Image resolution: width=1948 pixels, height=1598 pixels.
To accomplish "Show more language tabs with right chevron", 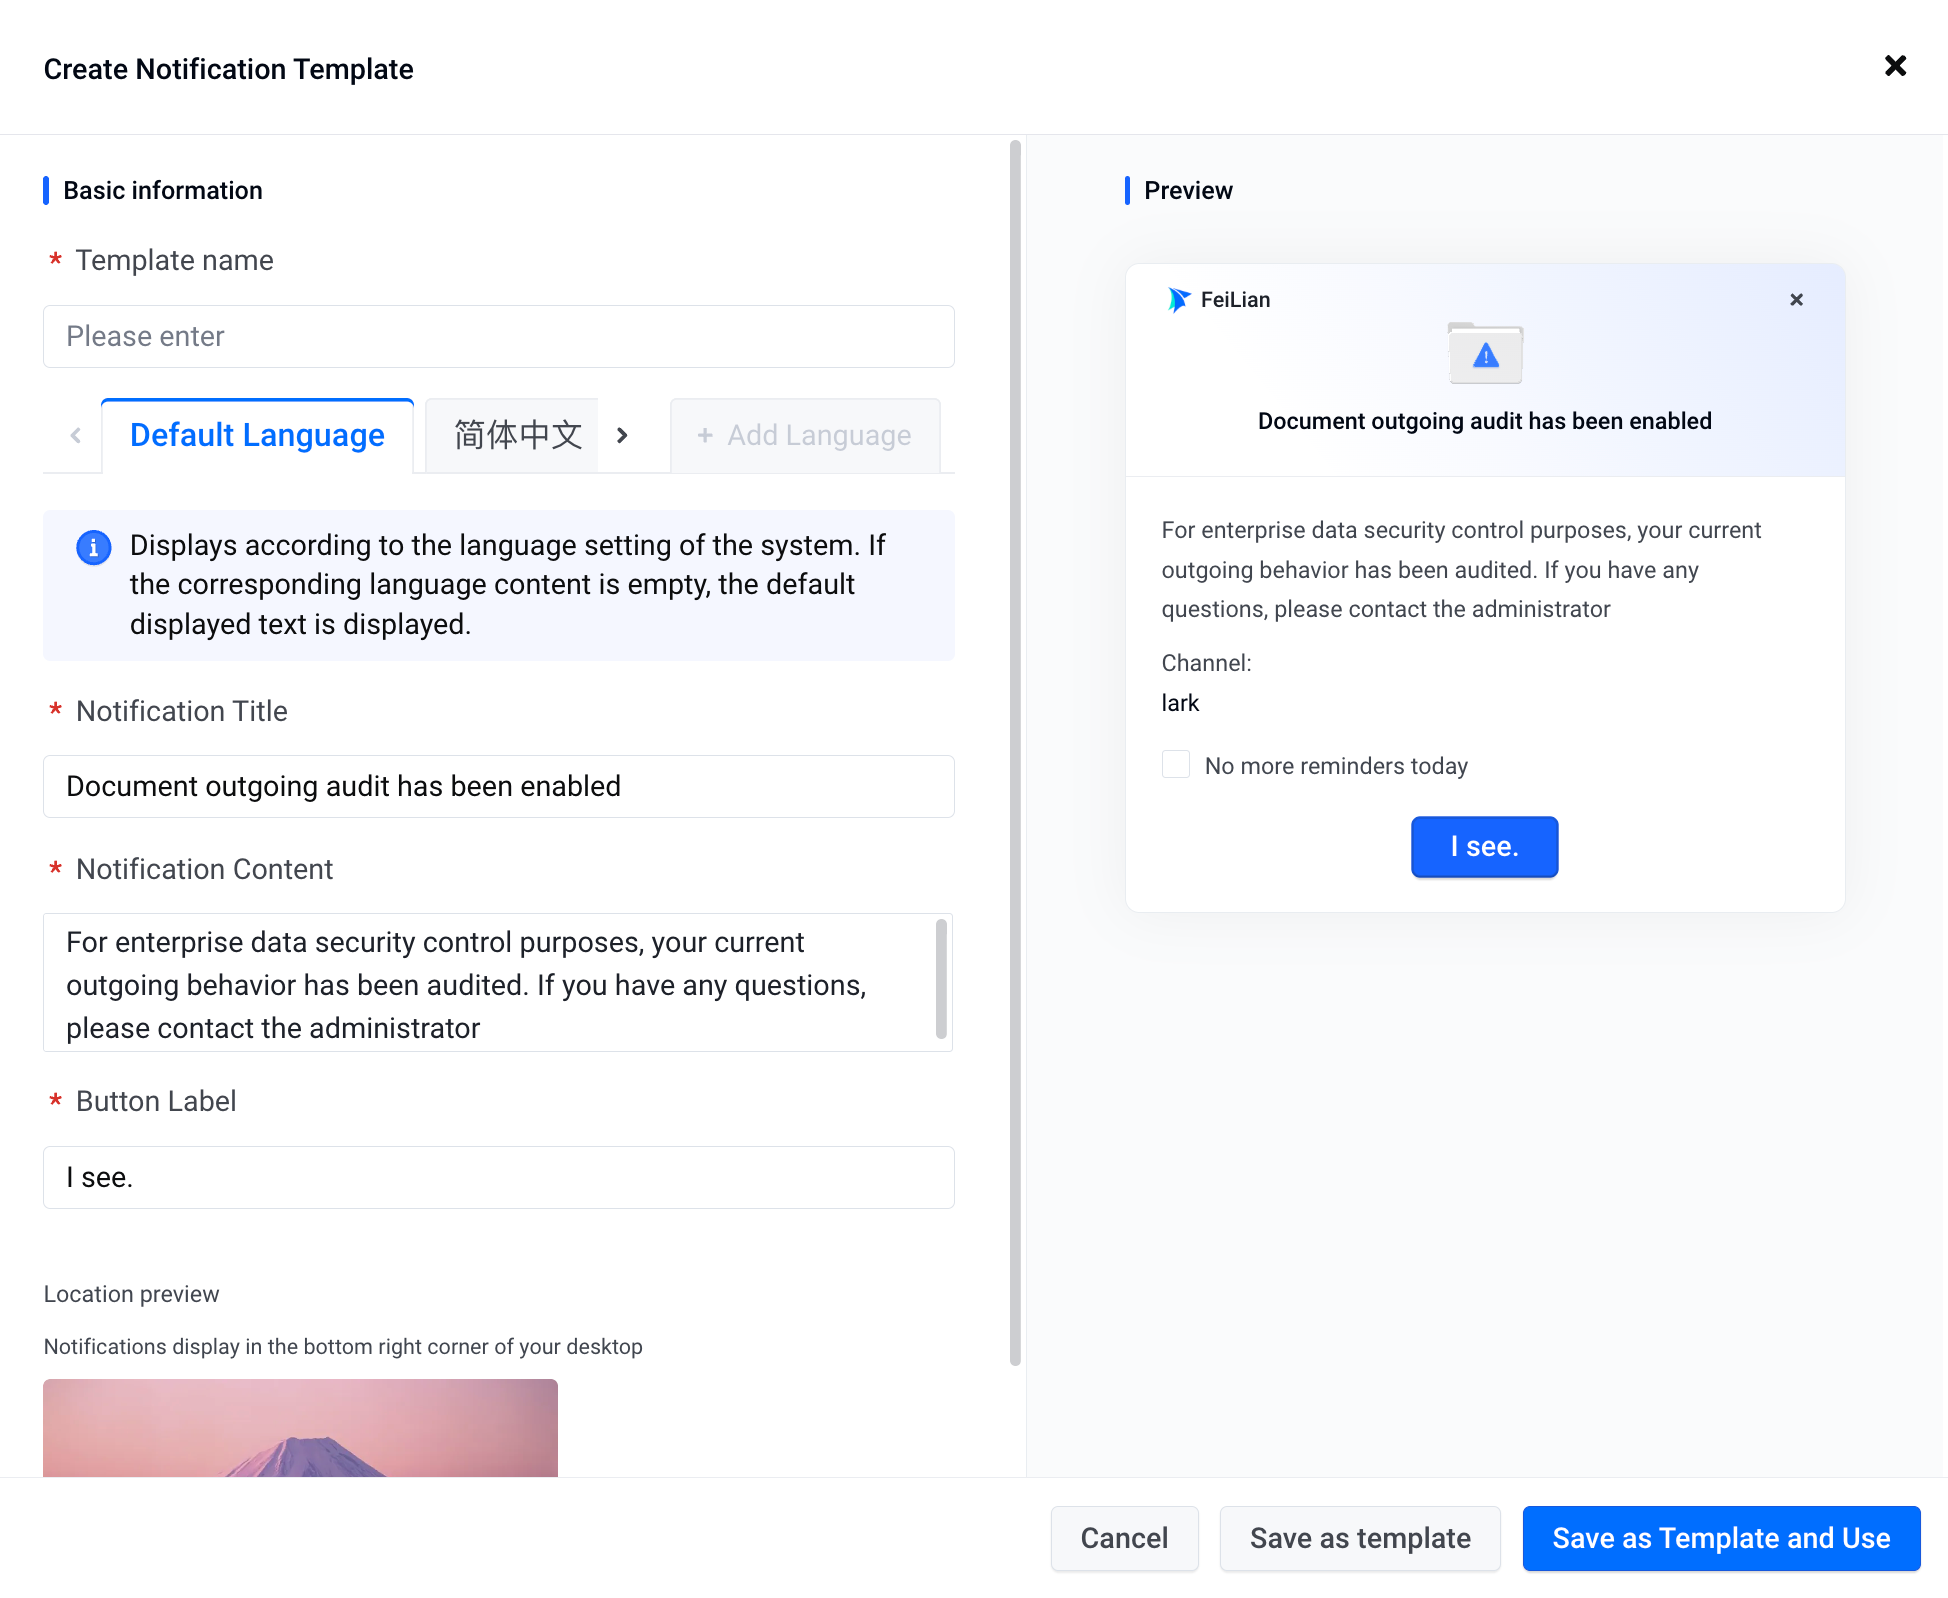I will point(622,435).
